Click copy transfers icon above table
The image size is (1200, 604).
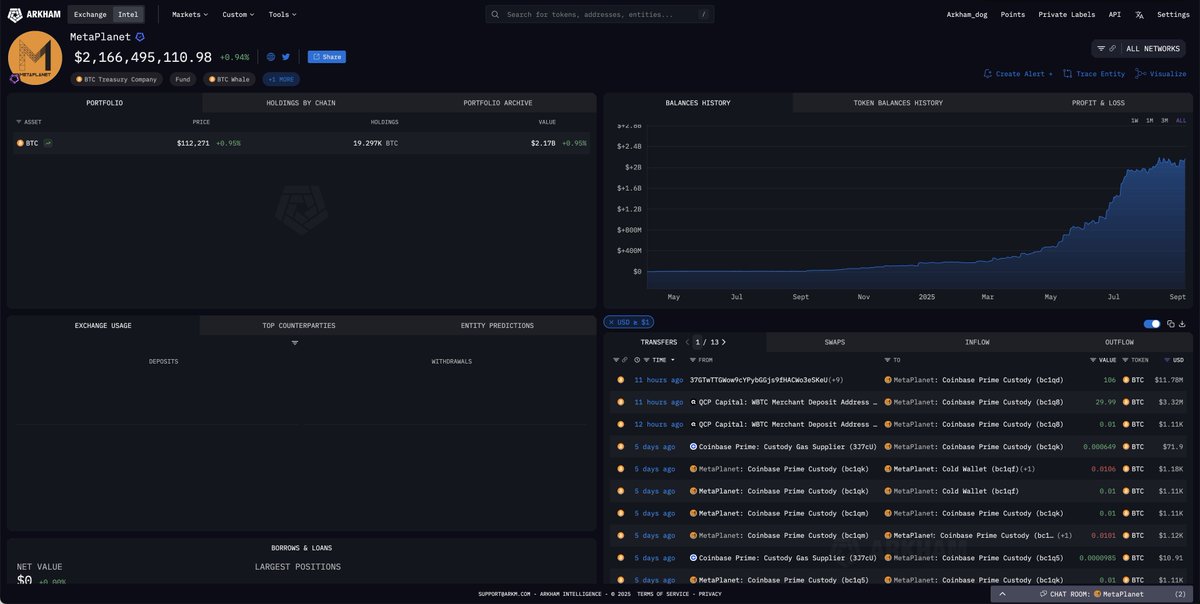(1171, 323)
